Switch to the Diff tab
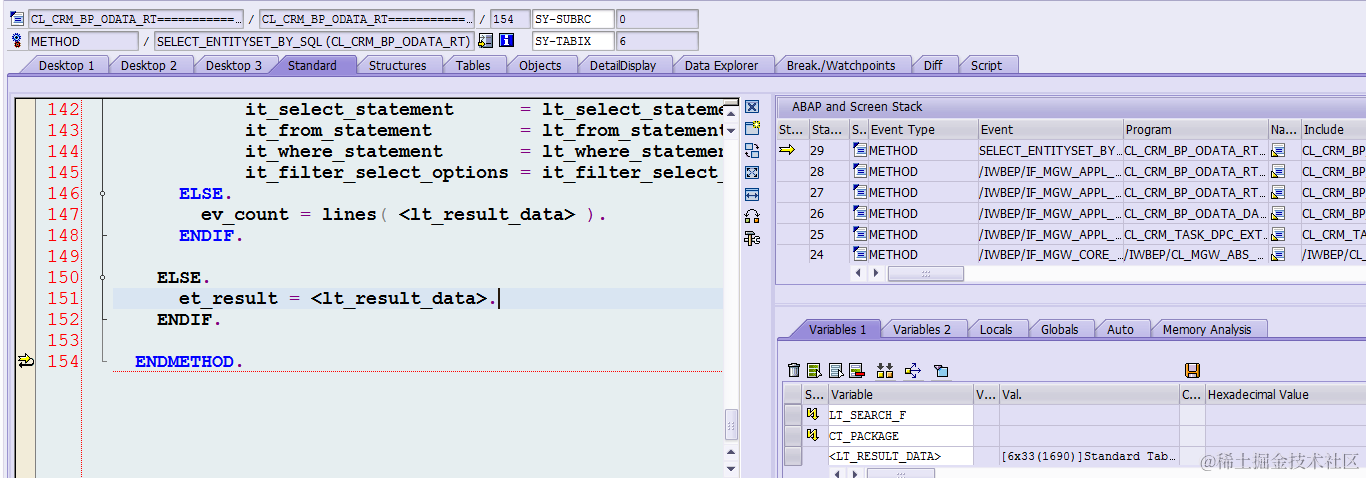Image resolution: width=1366 pixels, height=478 pixels. click(932, 65)
